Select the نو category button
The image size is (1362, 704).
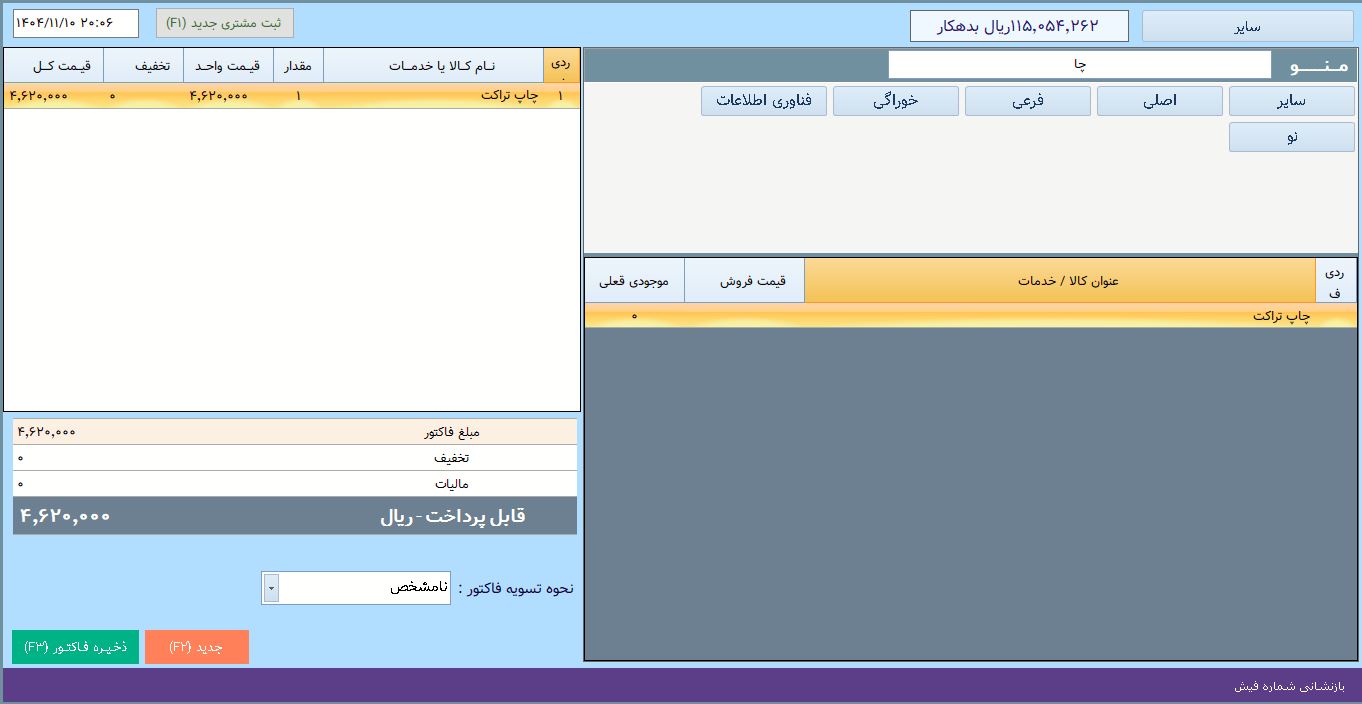point(1291,137)
